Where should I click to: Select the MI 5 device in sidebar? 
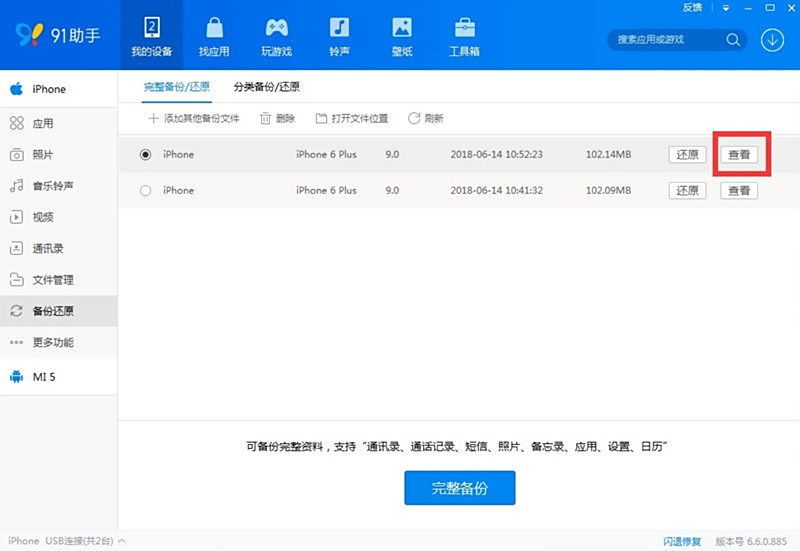click(45, 377)
